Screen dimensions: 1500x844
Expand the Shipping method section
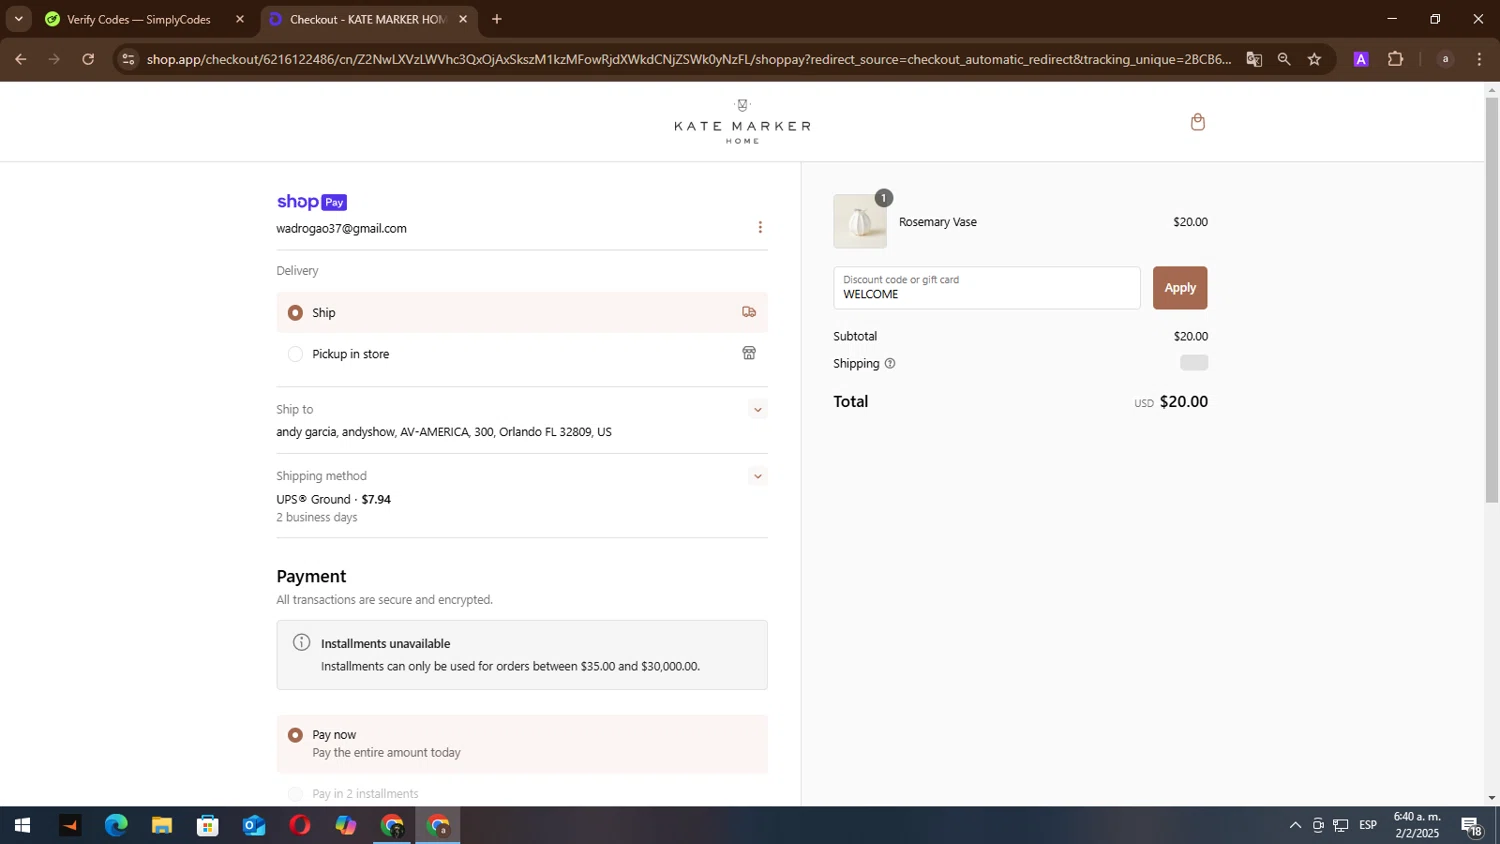(x=758, y=476)
